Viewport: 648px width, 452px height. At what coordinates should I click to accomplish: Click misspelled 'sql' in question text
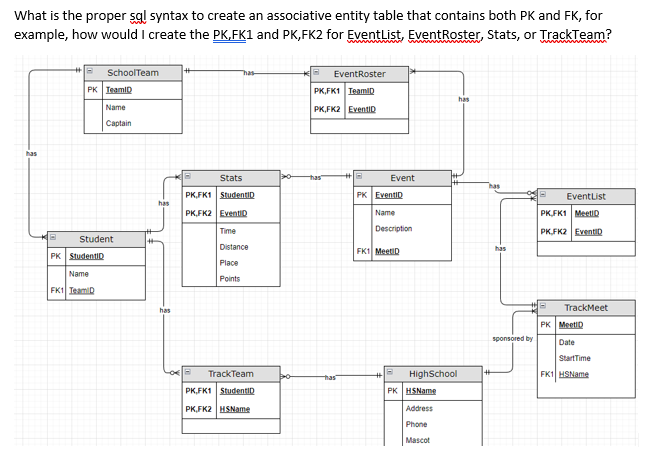pyautogui.click(x=138, y=16)
